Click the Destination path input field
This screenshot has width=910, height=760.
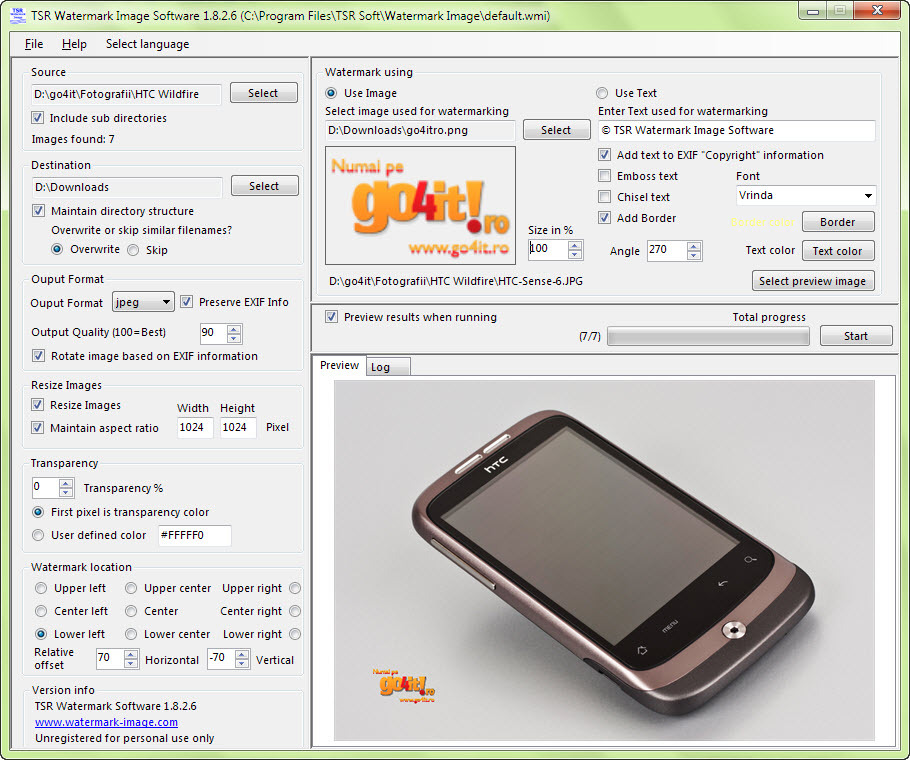127,187
